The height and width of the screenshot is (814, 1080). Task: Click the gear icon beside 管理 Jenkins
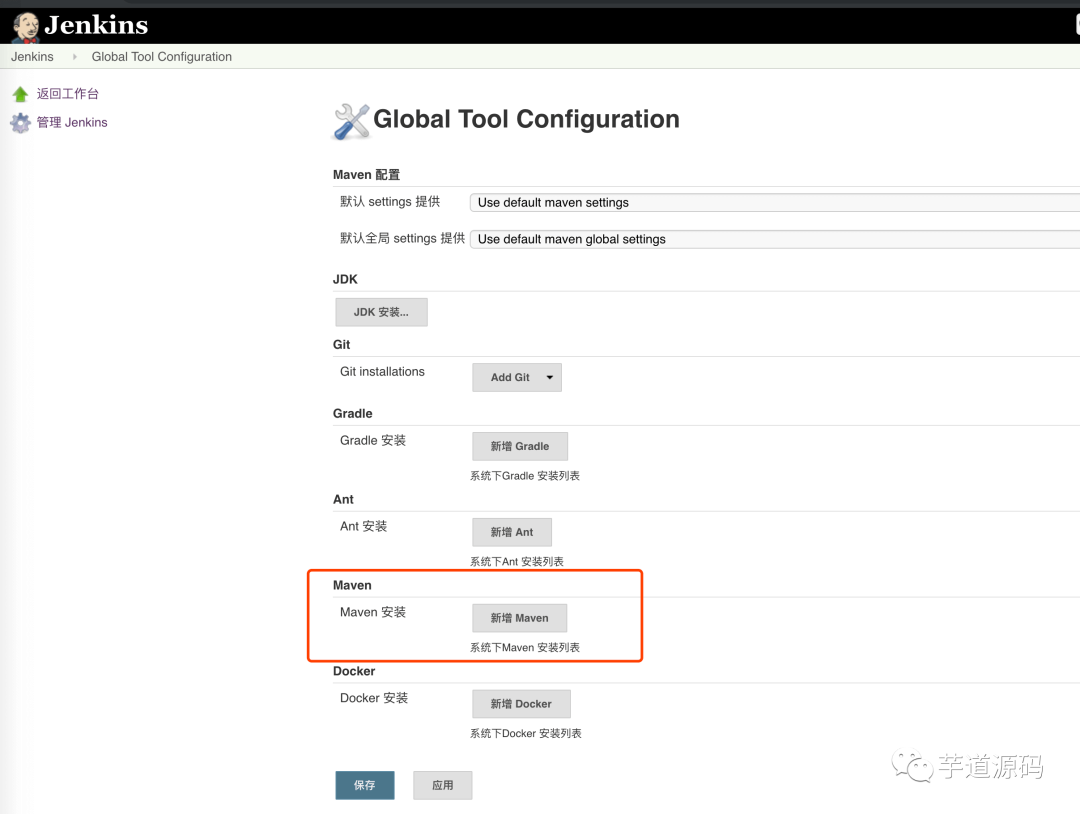point(20,123)
